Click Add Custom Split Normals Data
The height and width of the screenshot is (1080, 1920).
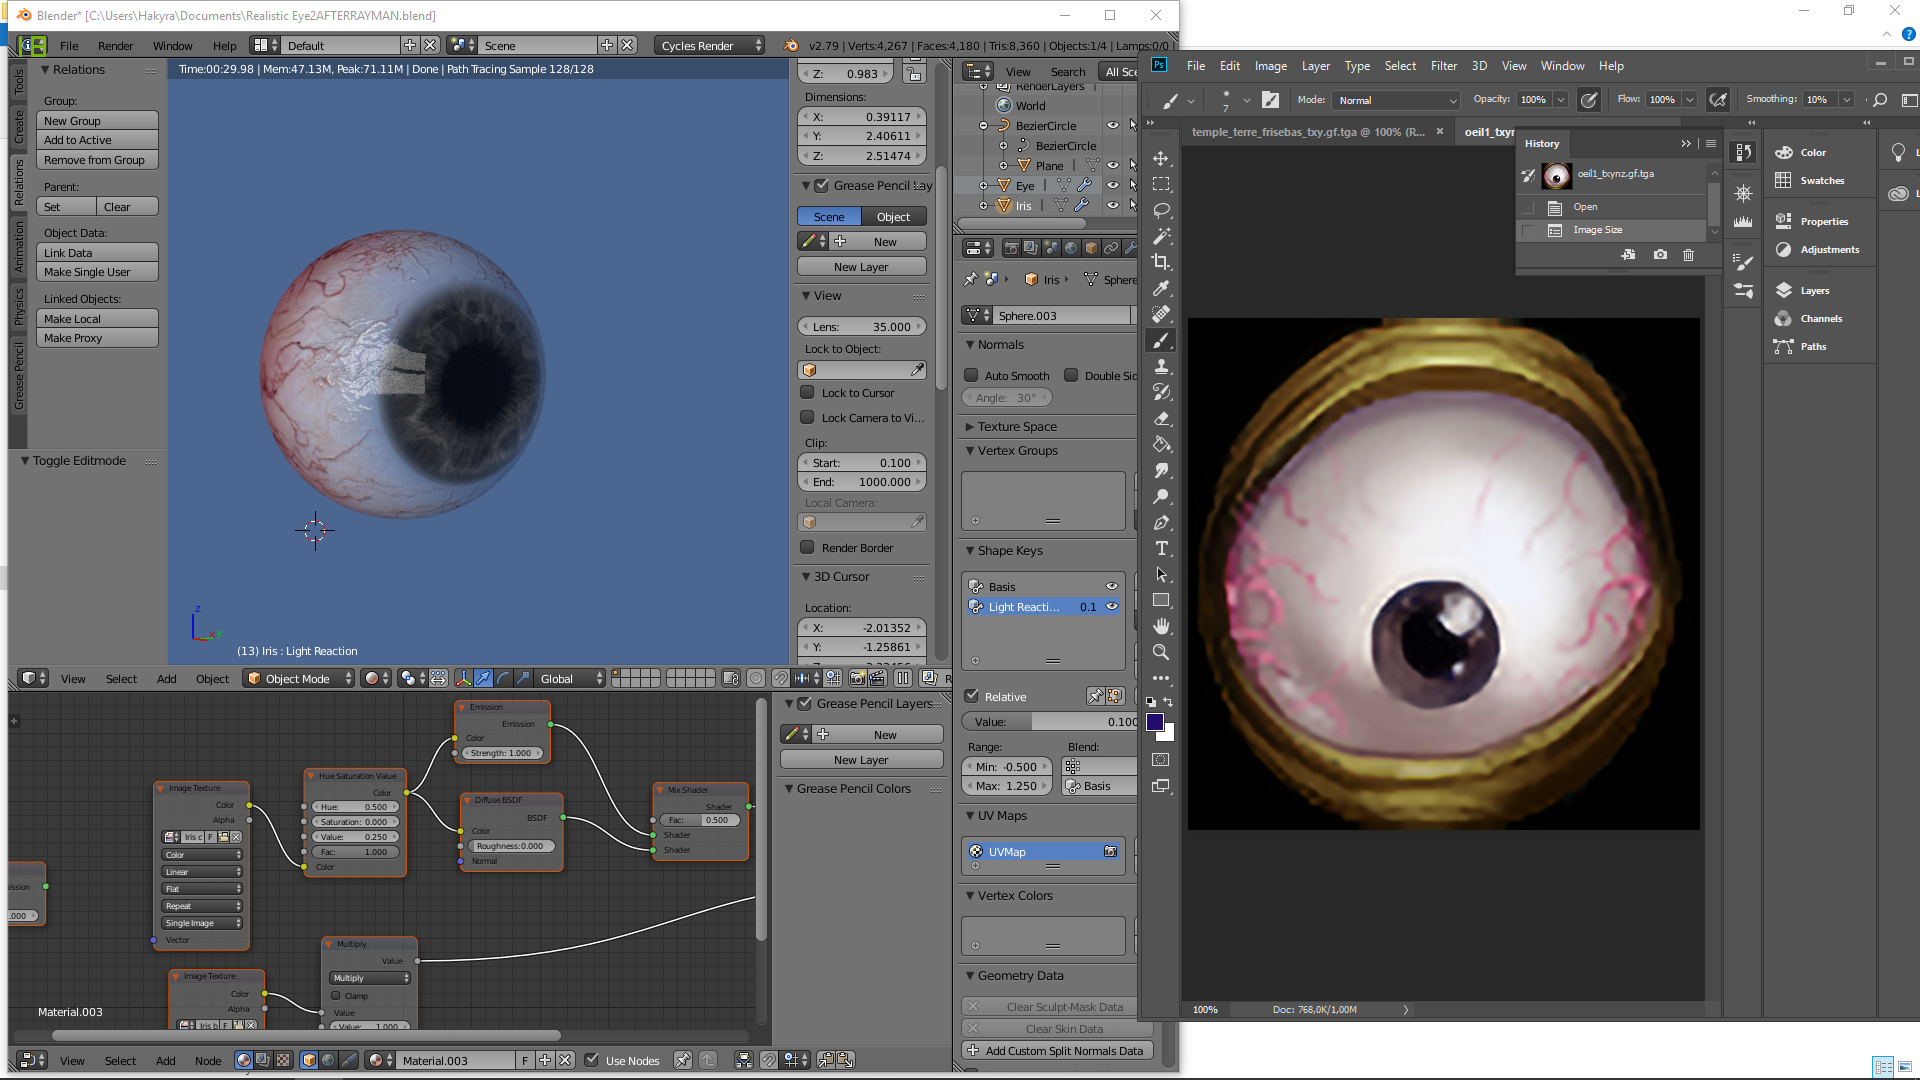click(1058, 1050)
